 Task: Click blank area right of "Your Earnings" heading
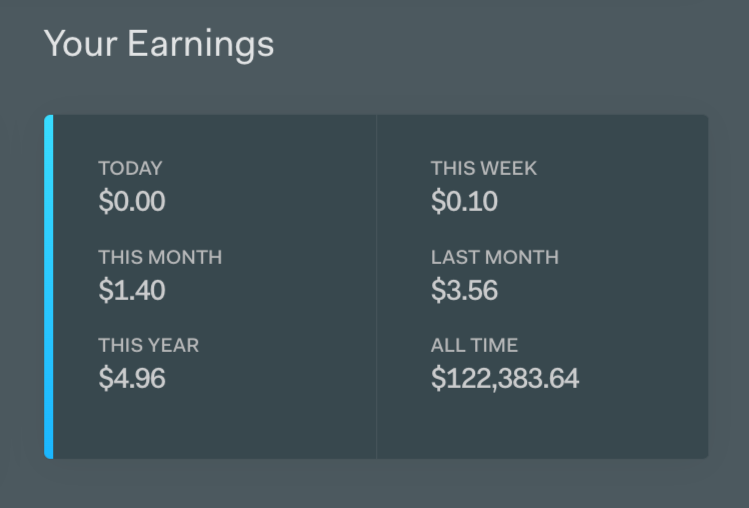tap(500, 45)
